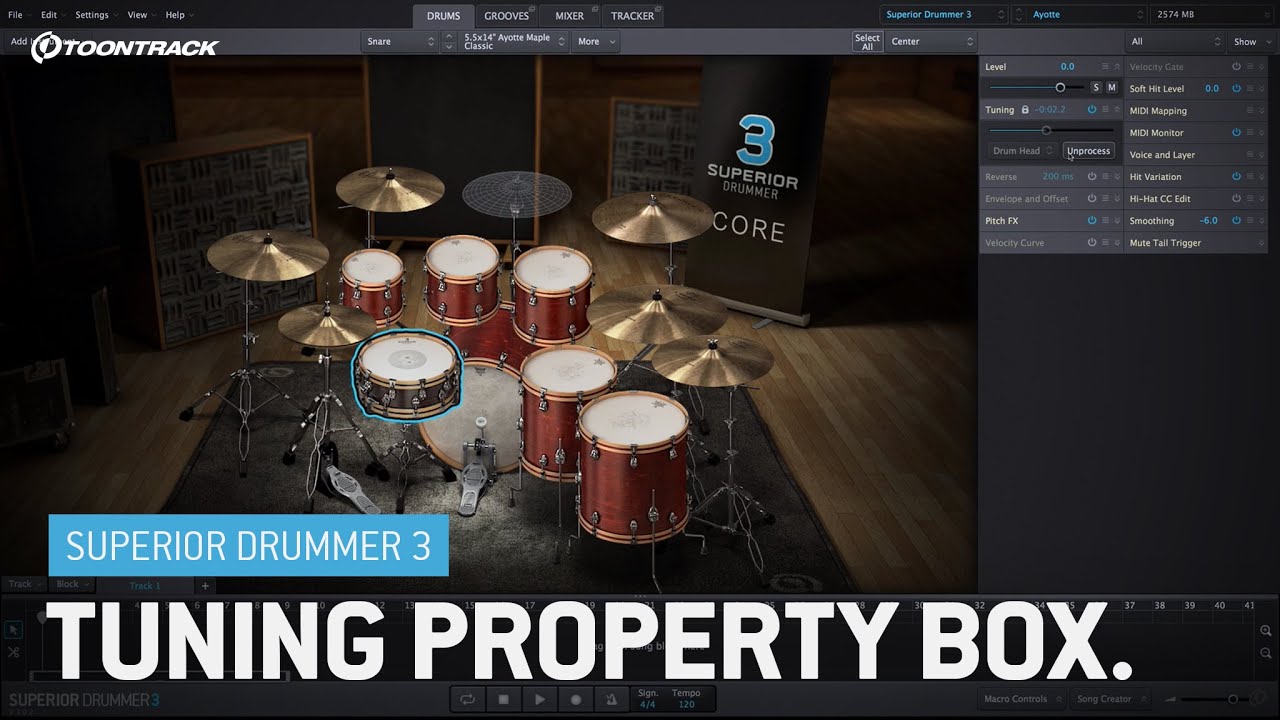Open the Drum Head dropdown

pos(1022,151)
